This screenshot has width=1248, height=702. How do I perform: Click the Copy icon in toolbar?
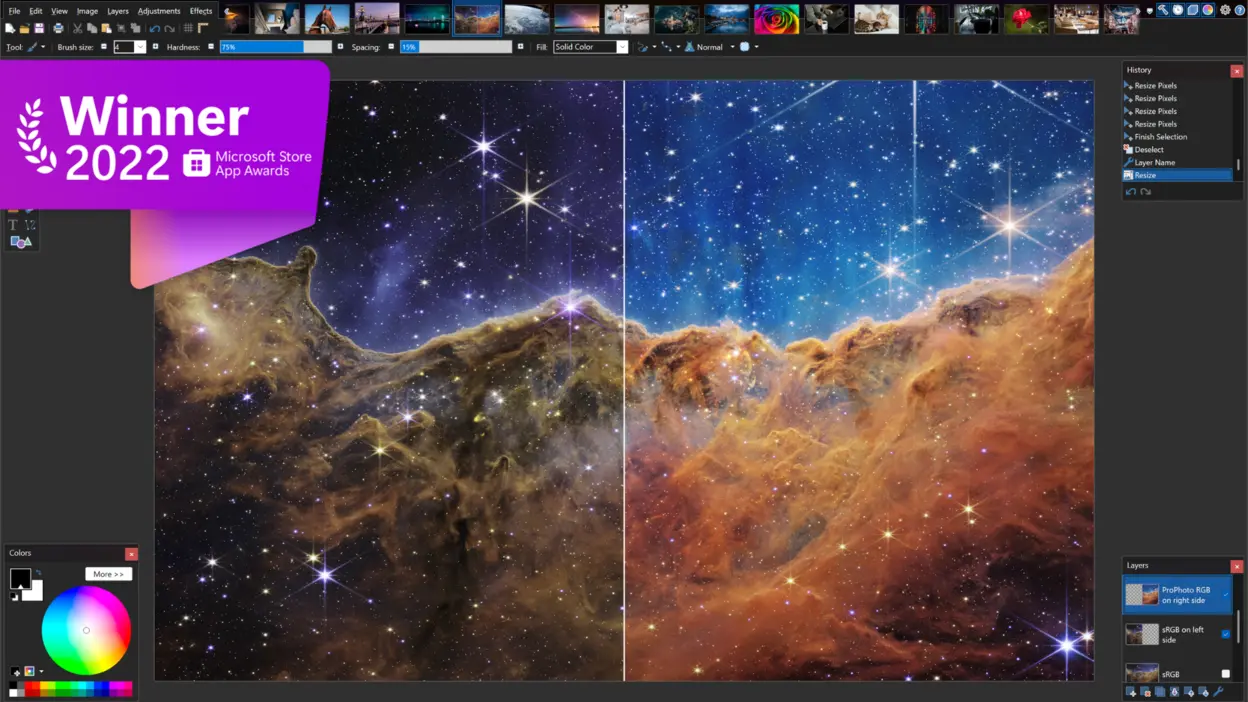pos(91,28)
